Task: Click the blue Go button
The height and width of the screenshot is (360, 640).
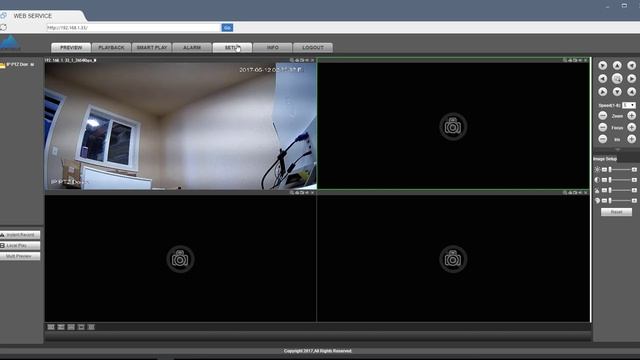Action: point(227,28)
